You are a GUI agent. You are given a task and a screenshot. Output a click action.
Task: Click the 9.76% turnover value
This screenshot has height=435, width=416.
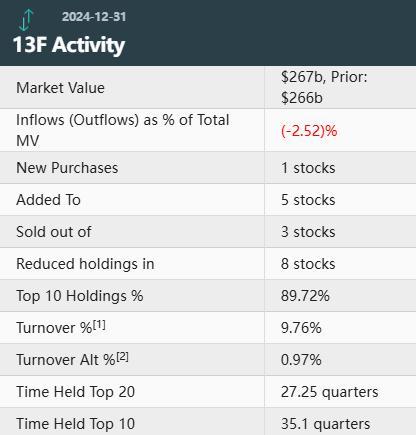[301, 328]
